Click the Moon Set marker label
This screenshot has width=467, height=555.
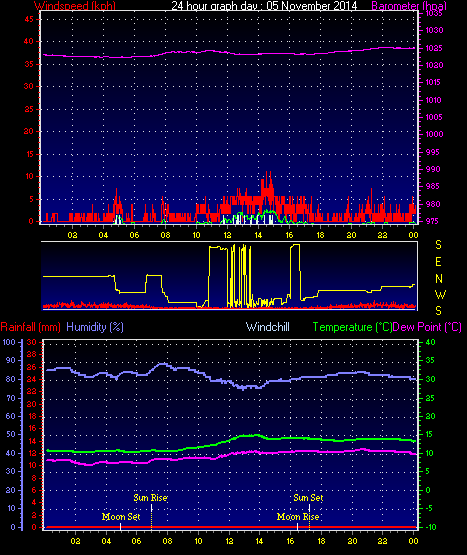click(121, 517)
